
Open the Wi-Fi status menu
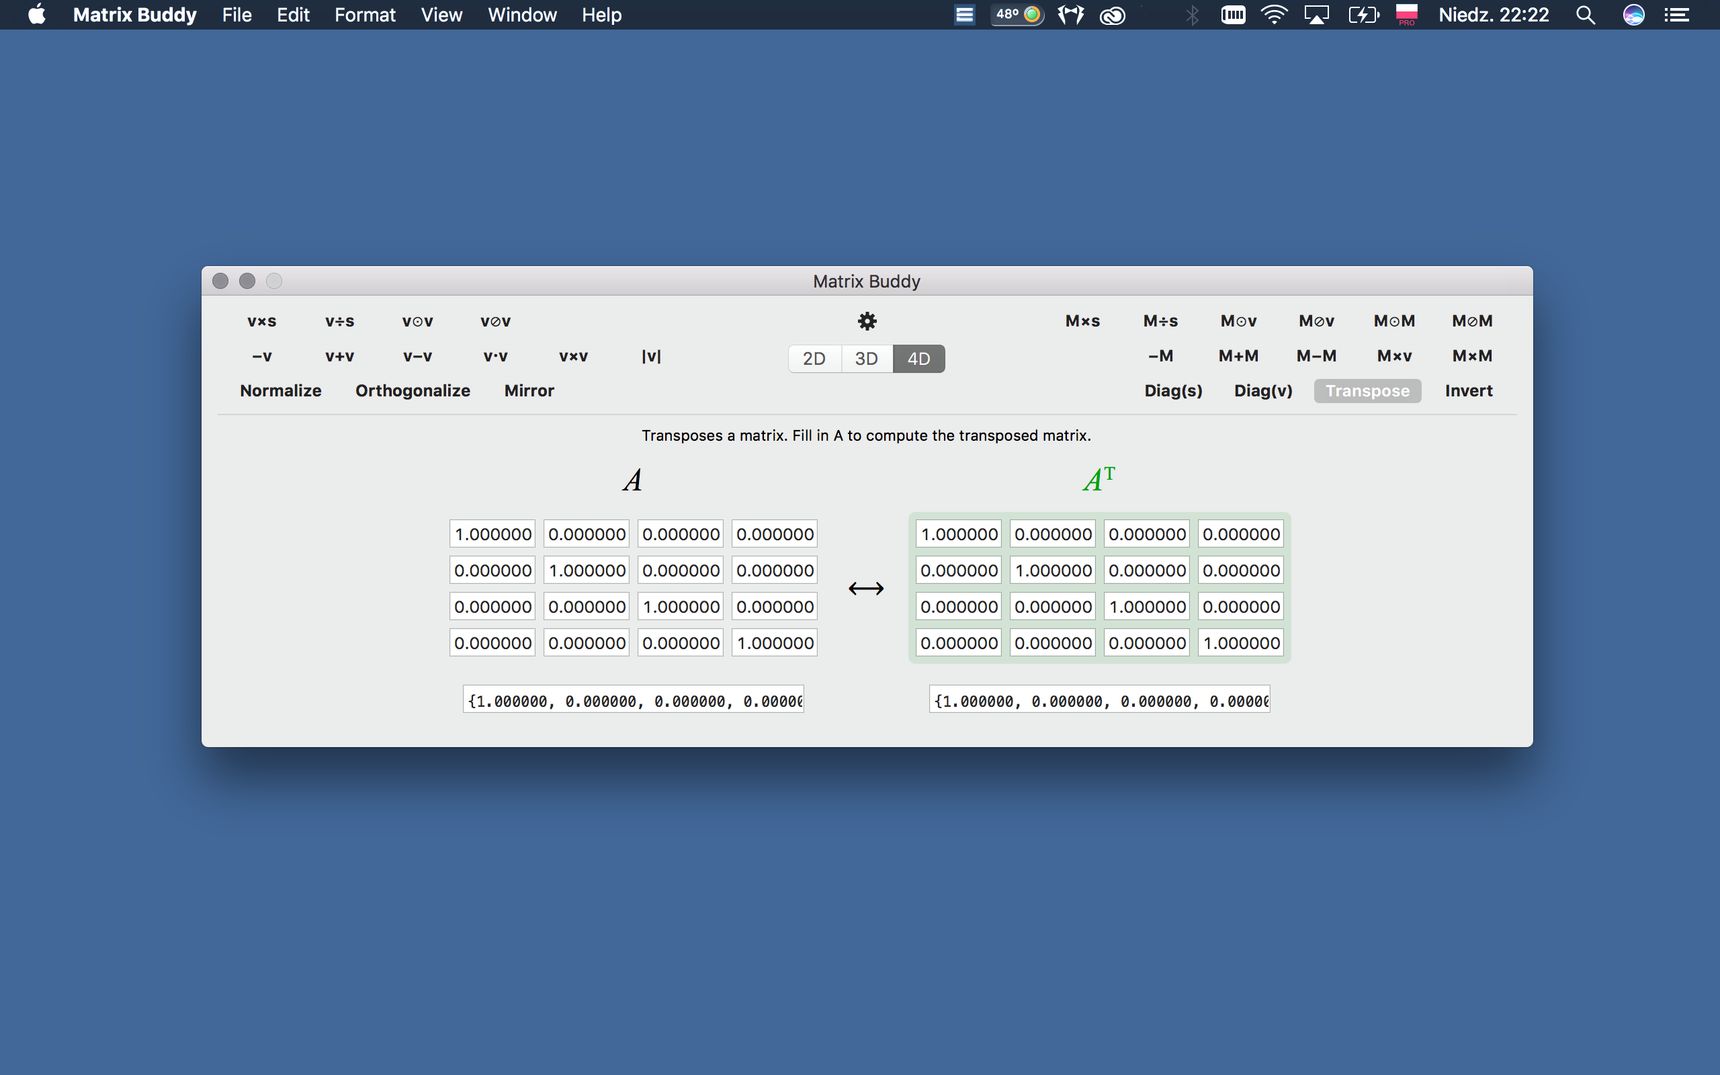(x=1274, y=14)
